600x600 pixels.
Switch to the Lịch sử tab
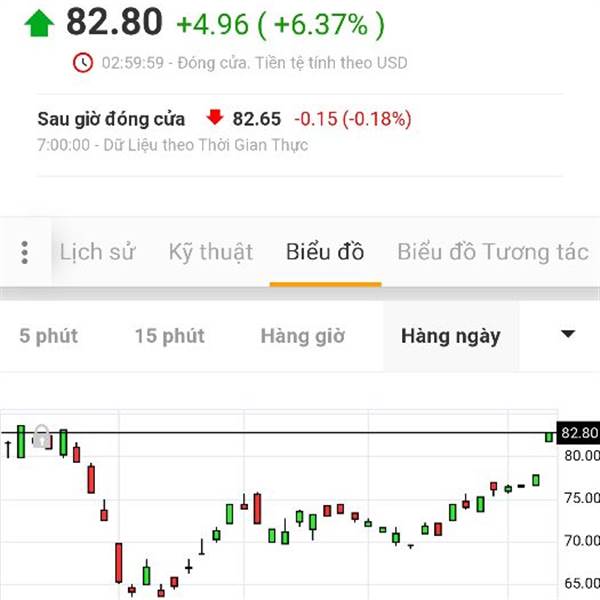coord(98,252)
